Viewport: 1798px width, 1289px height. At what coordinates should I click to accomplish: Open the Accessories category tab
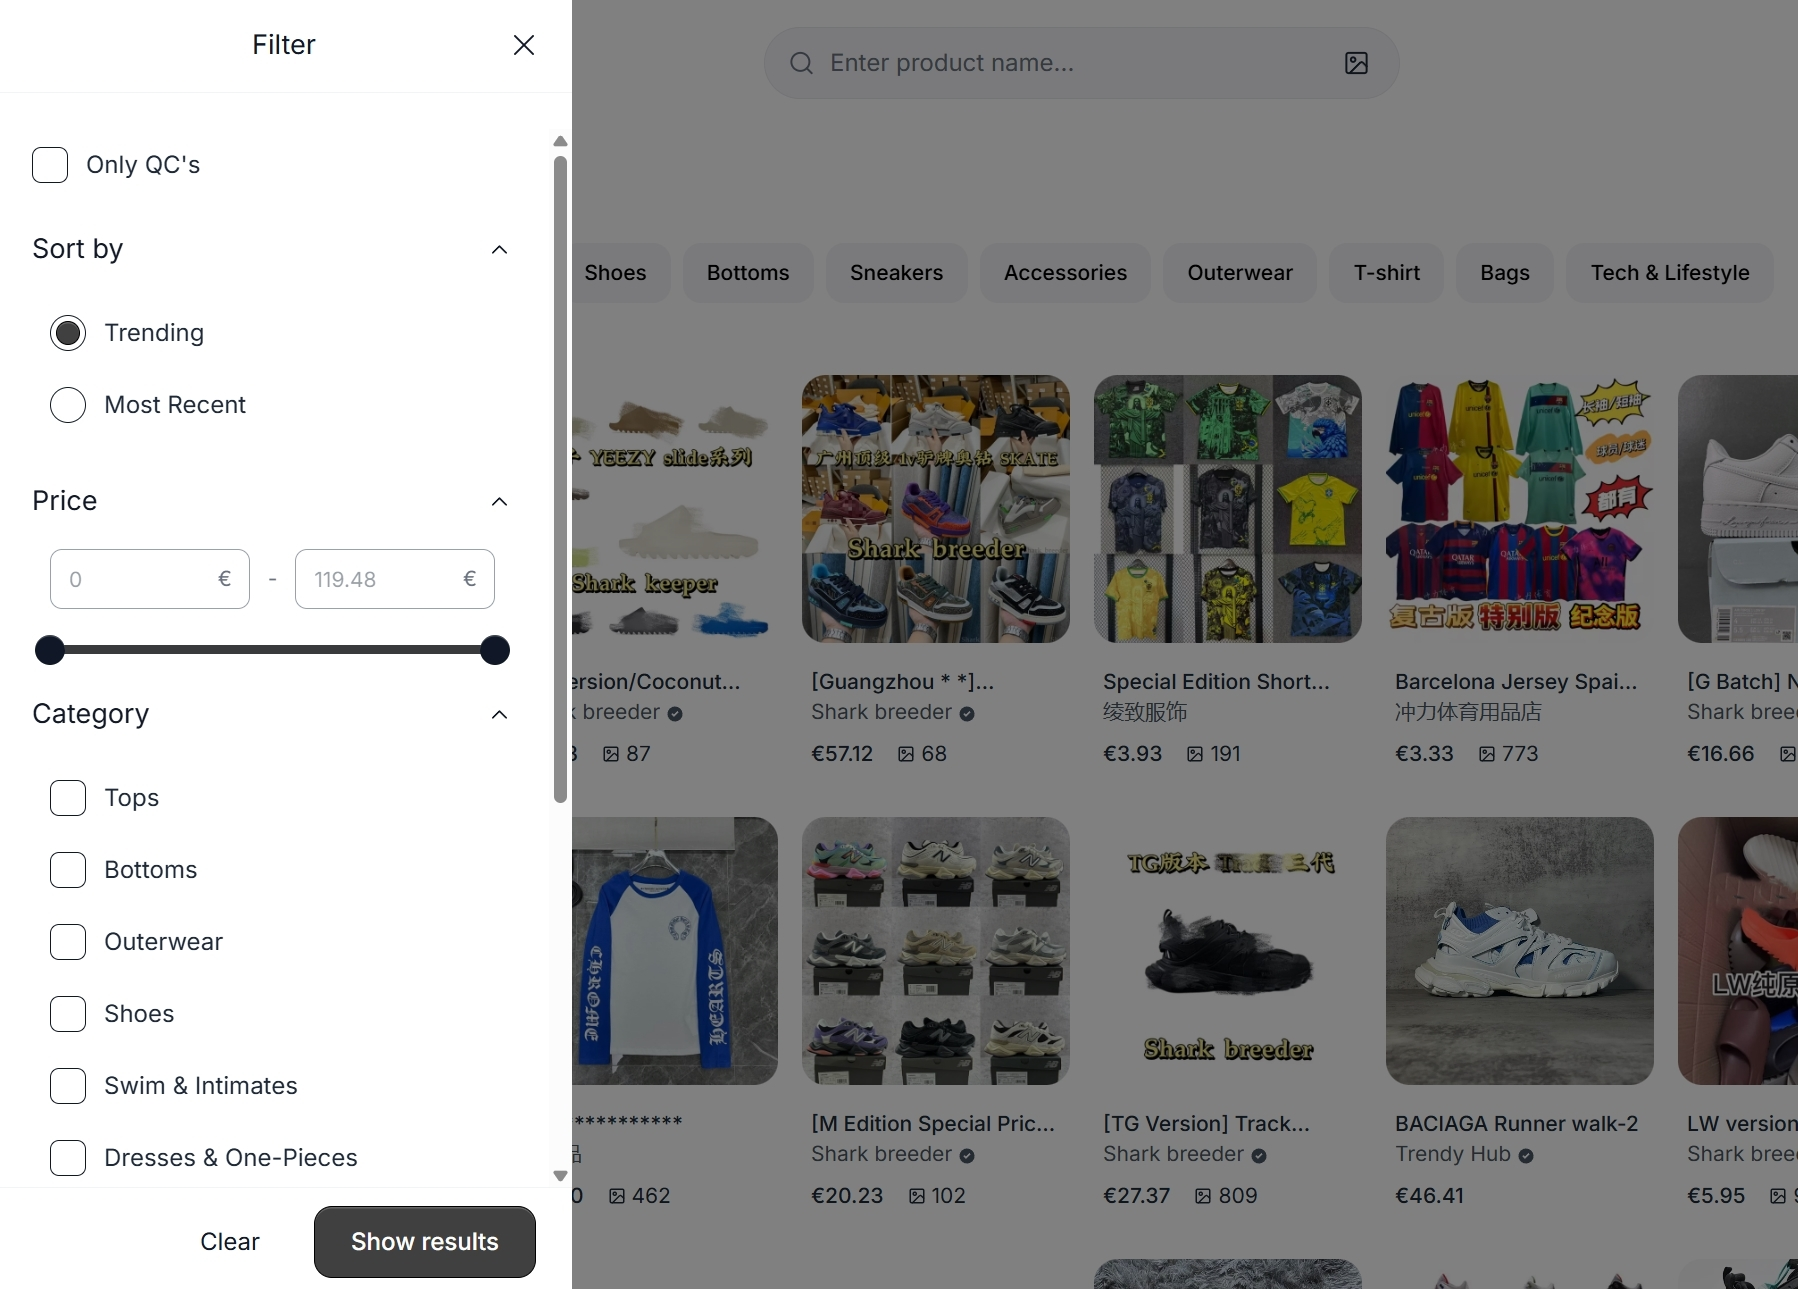(1065, 273)
